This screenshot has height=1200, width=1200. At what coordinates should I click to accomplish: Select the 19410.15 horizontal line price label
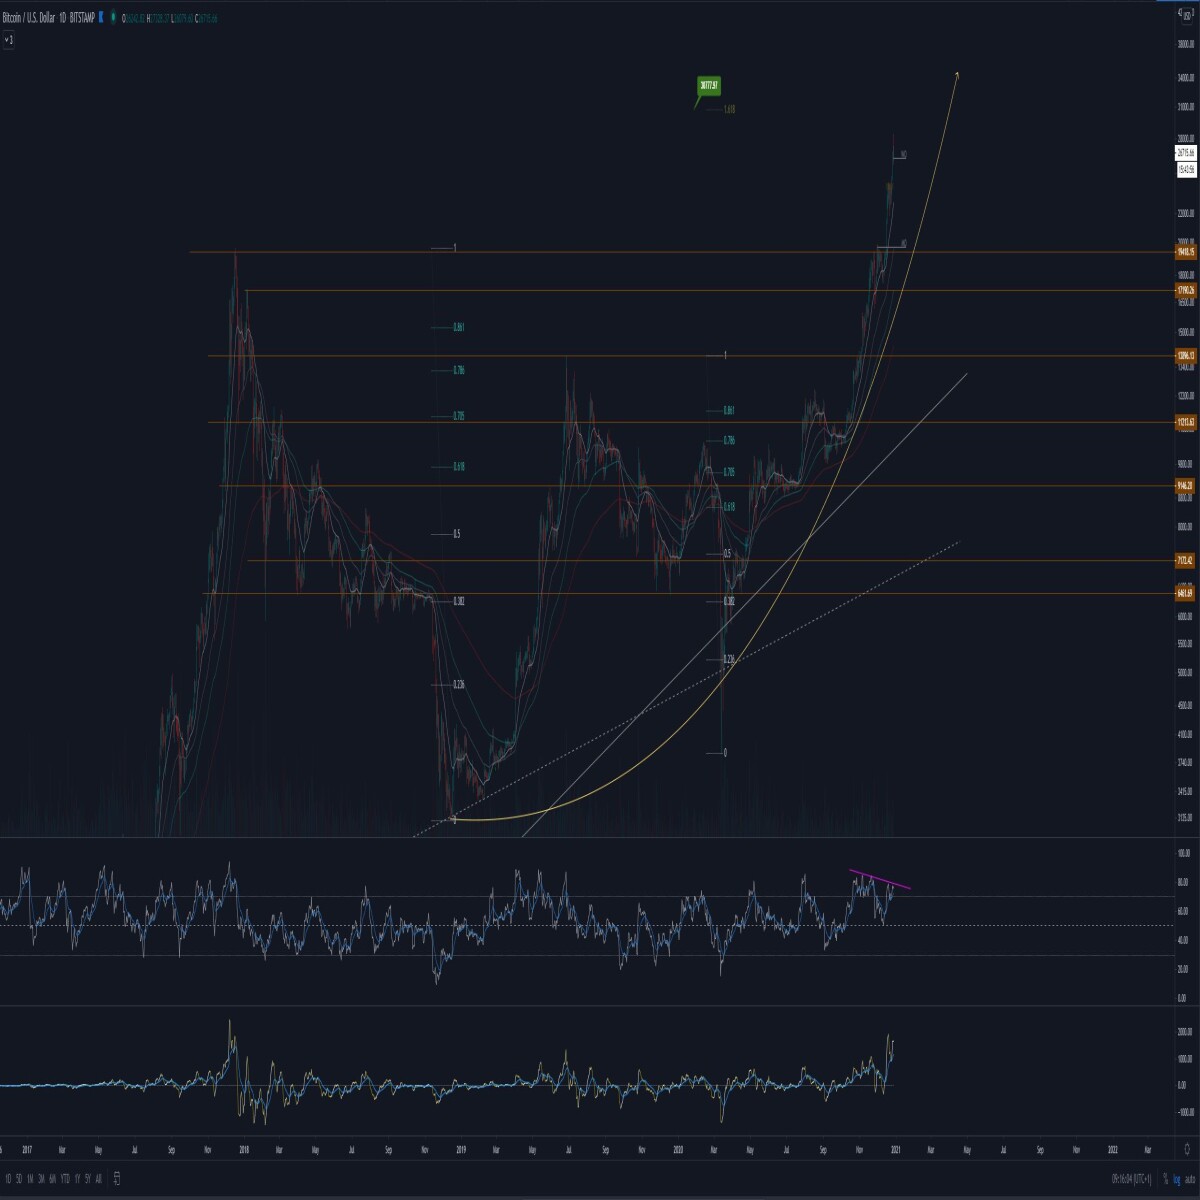[1184, 252]
